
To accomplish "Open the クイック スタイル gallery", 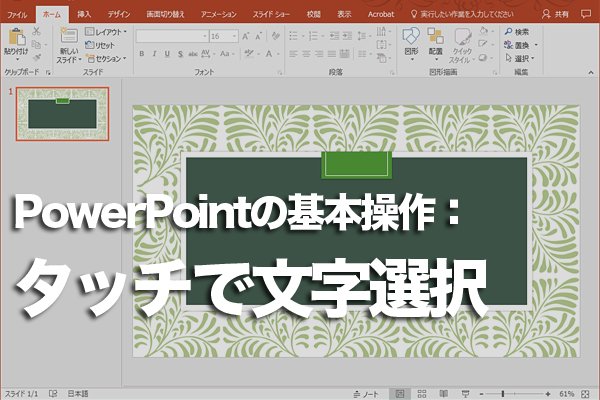I will click(462, 45).
